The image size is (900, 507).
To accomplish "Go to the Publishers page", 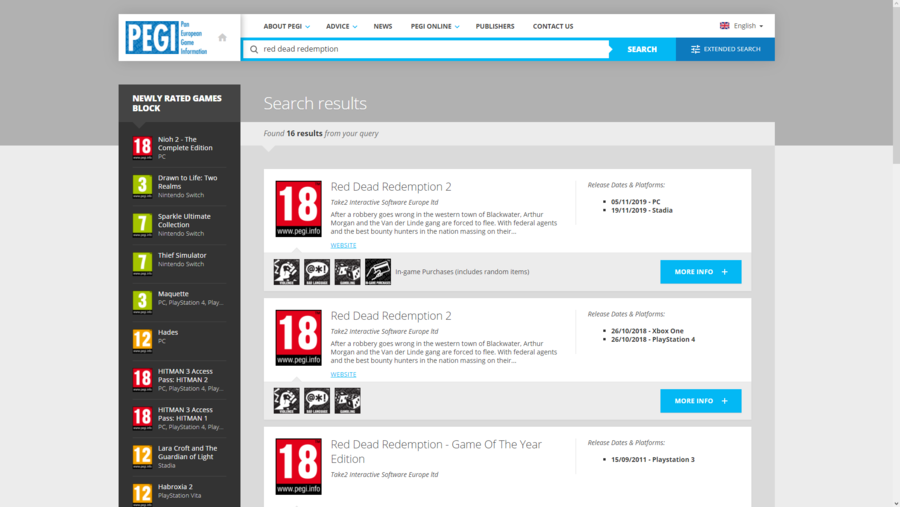I will pyautogui.click(x=495, y=26).
